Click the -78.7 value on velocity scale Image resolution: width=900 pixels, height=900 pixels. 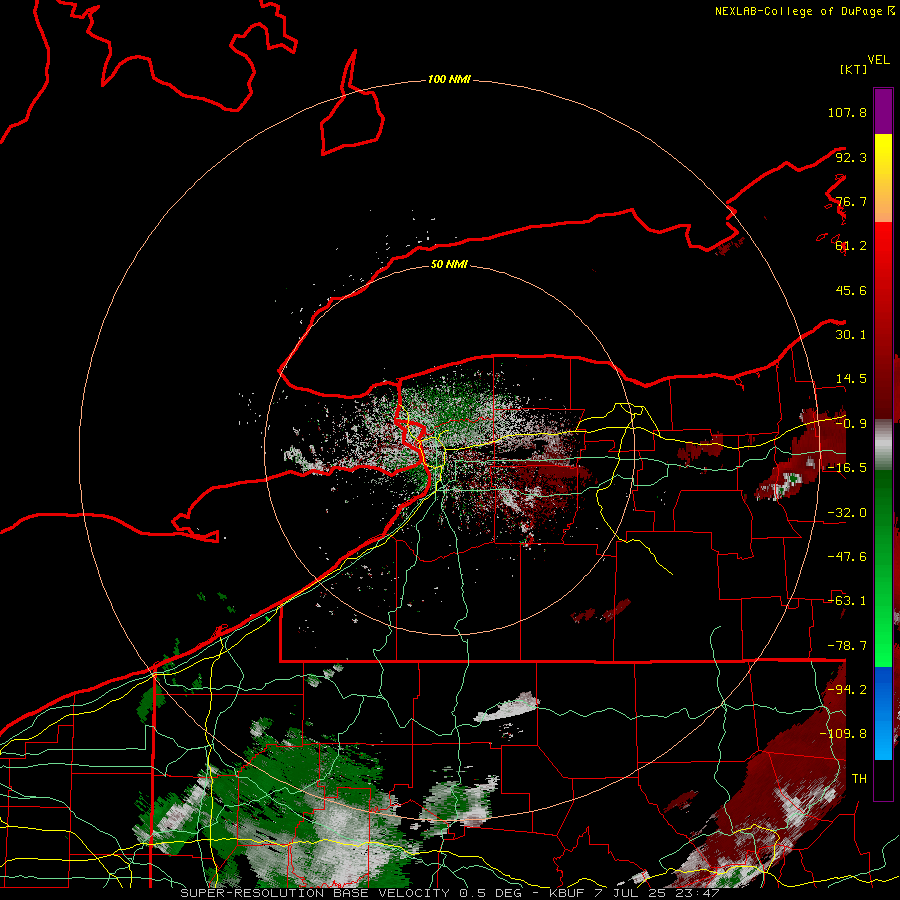coord(847,646)
